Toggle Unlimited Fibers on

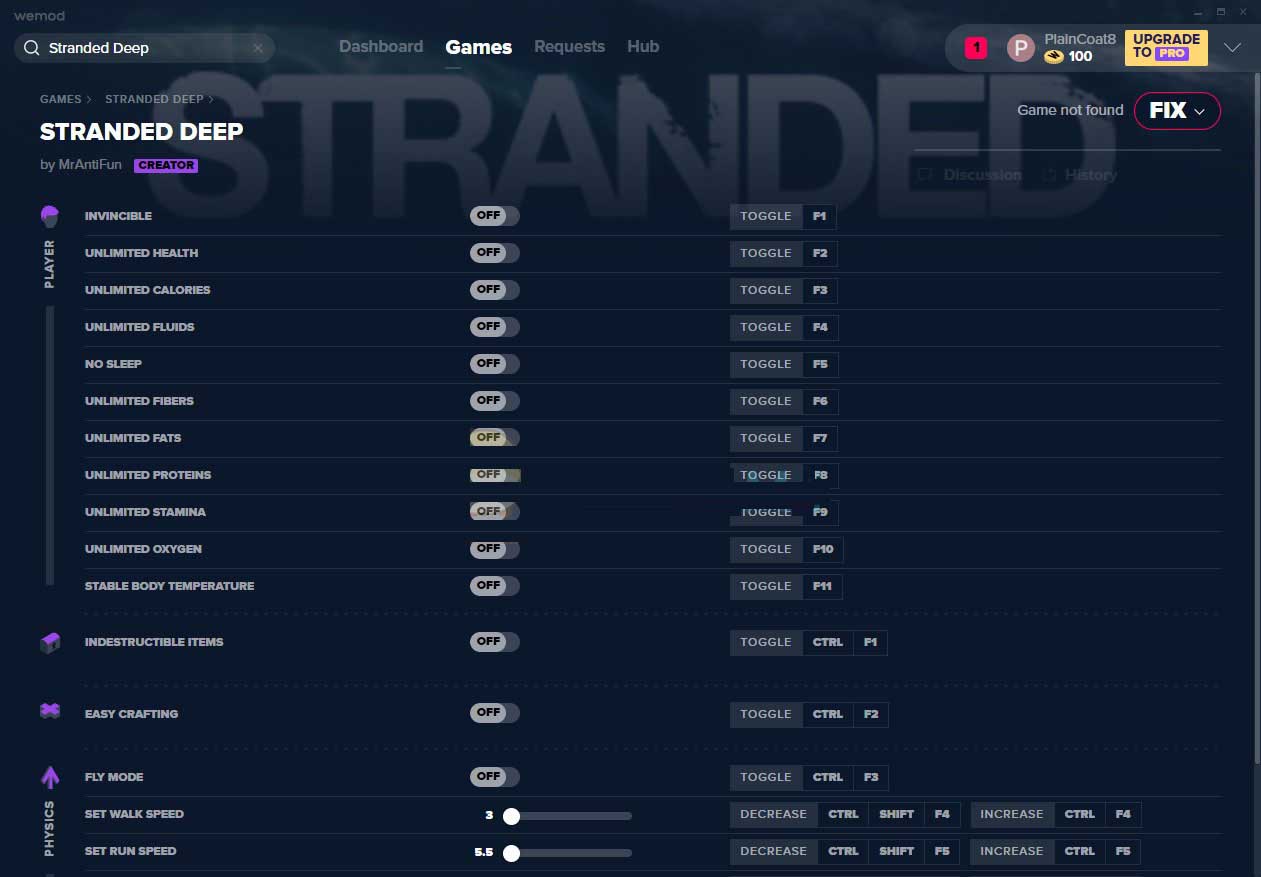[495, 401]
